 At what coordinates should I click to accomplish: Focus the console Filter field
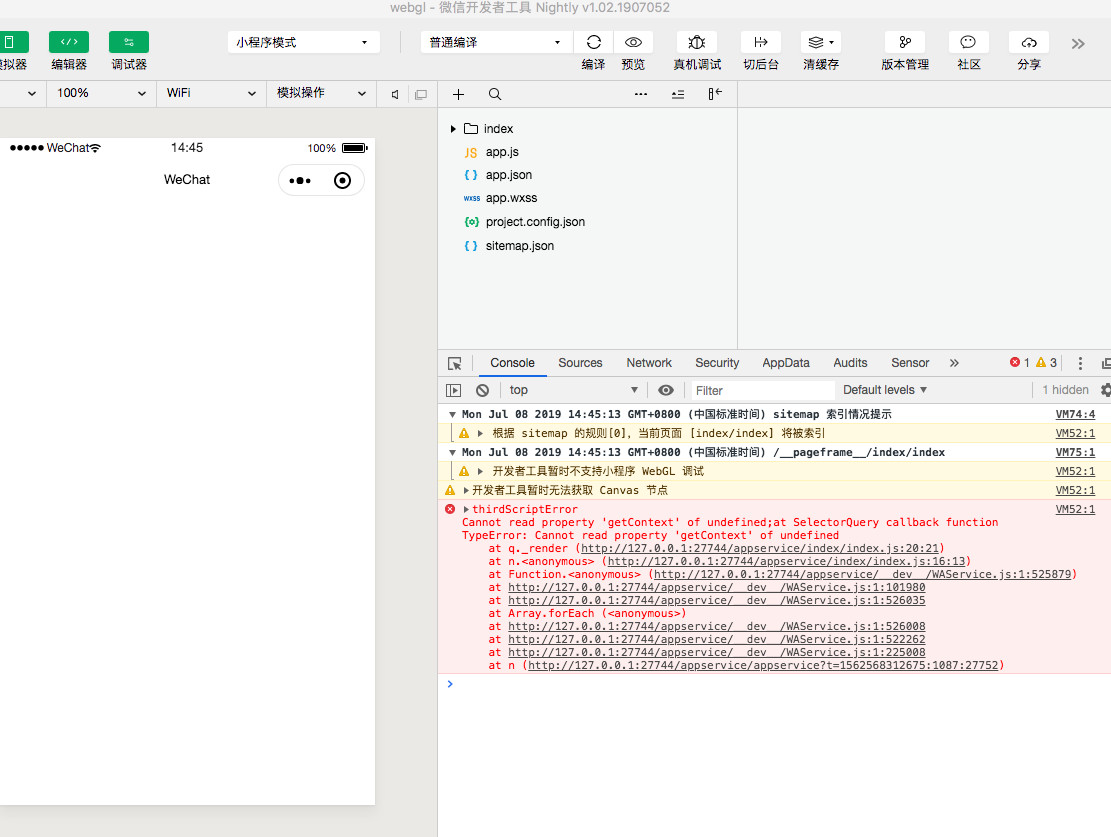point(762,391)
